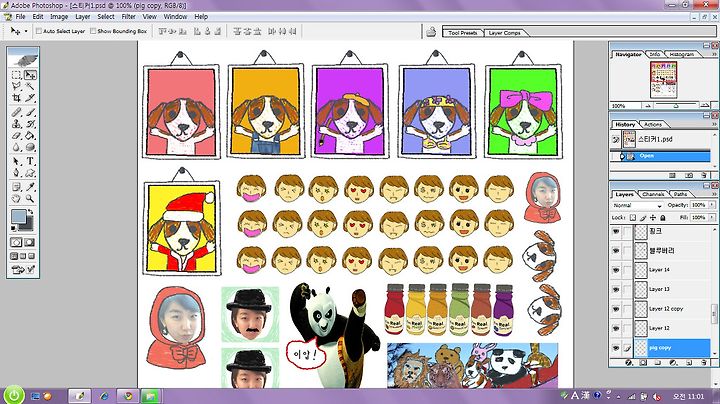Select the Polygonal Lasso tool
The image size is (720, 404).
pyautogui.click(x=17, y=86)
